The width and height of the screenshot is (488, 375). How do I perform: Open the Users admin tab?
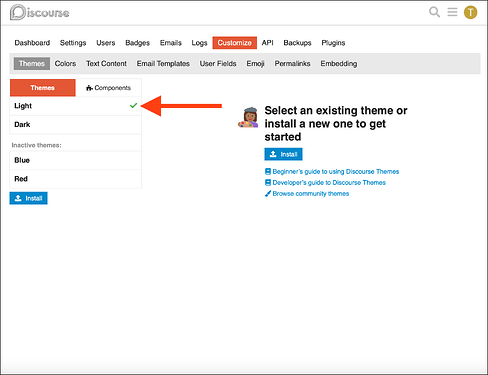click(x=106, y=43)
